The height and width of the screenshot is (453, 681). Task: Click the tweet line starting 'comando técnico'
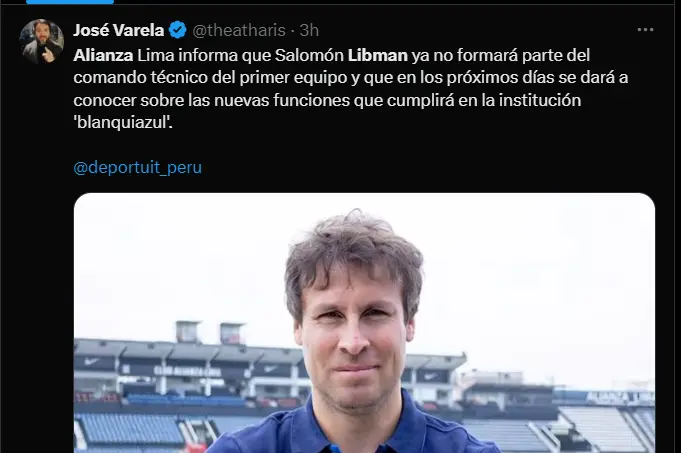[351, 77]
